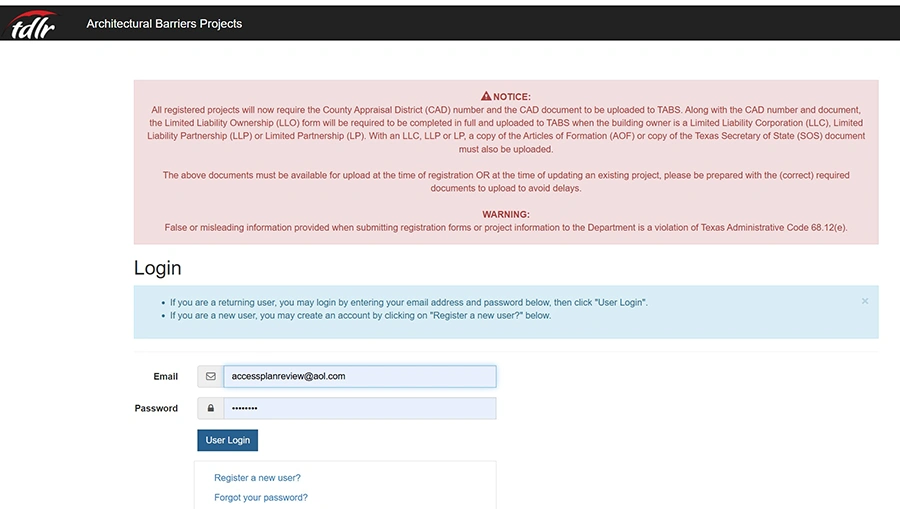The width and height of the screenshot is (900, 509).
Task: Open the "Register a new user?" link
Action: pyautogui.click(x=257, y=478)
